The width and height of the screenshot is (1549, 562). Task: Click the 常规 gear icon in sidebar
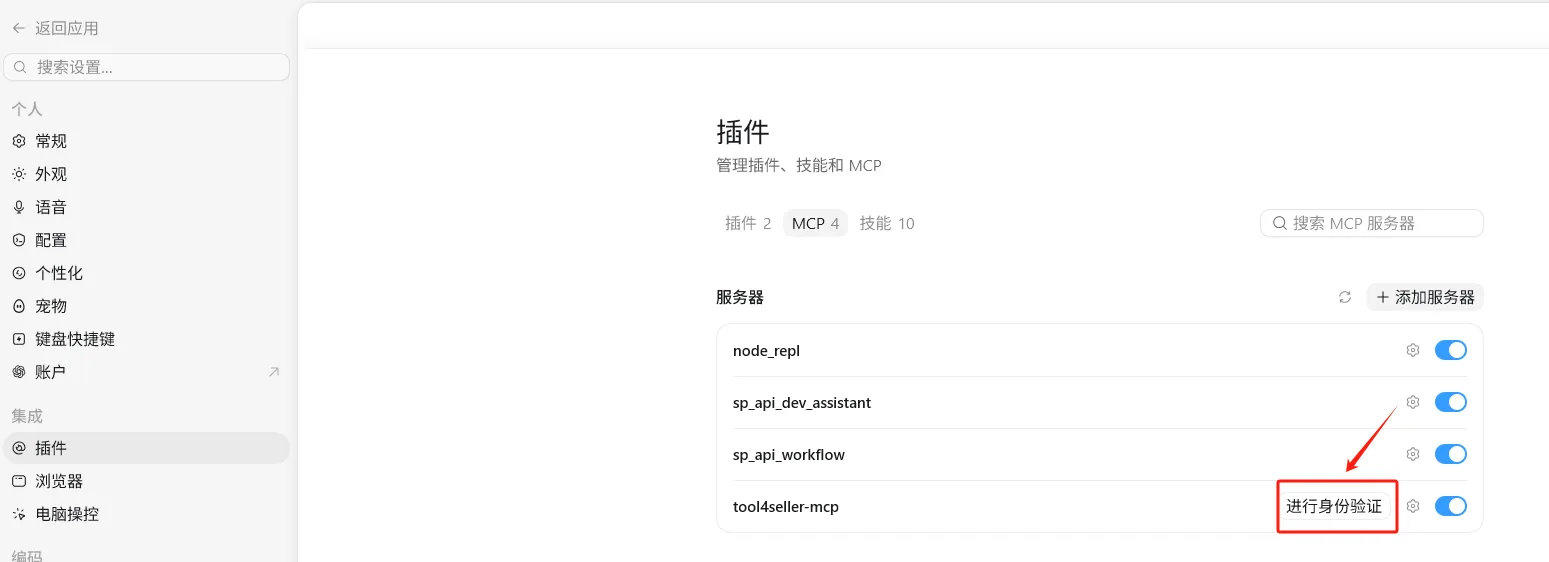(19, 141)
